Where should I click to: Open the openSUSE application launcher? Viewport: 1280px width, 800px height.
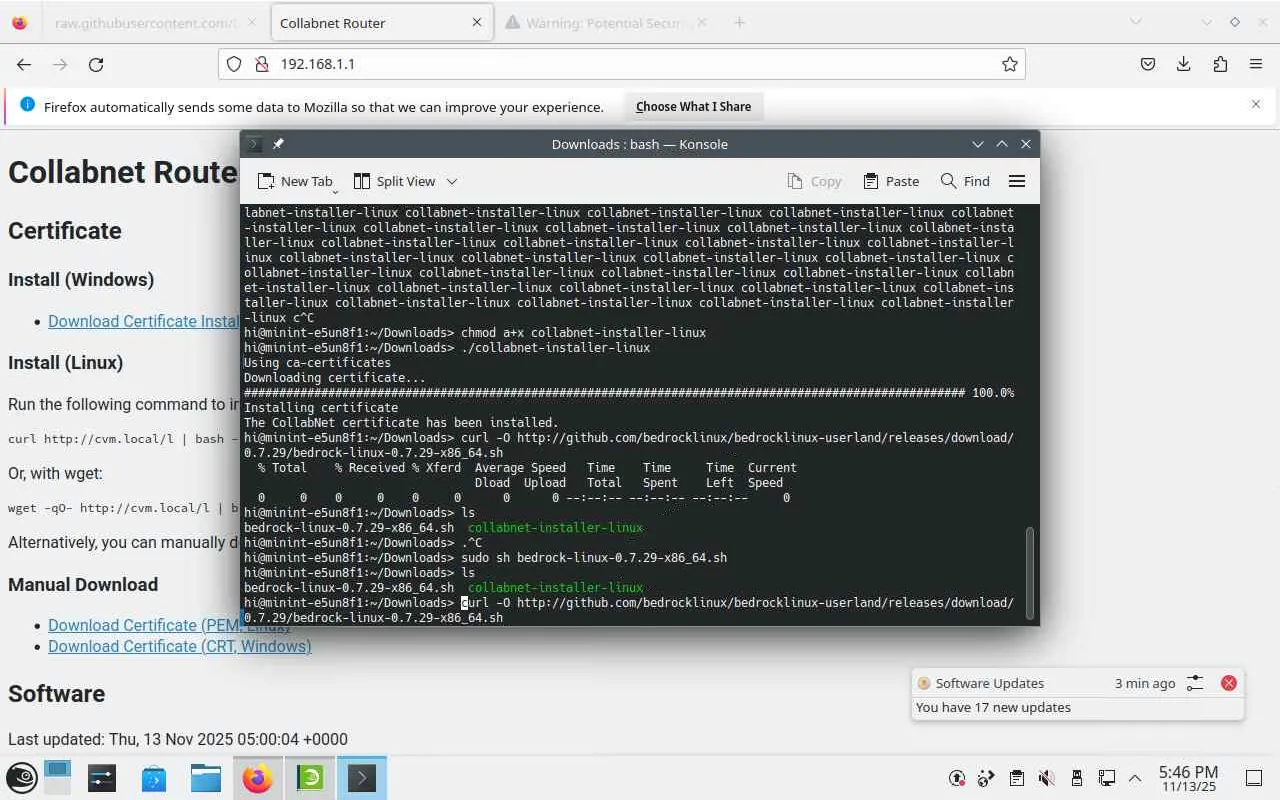pos(22,778)
